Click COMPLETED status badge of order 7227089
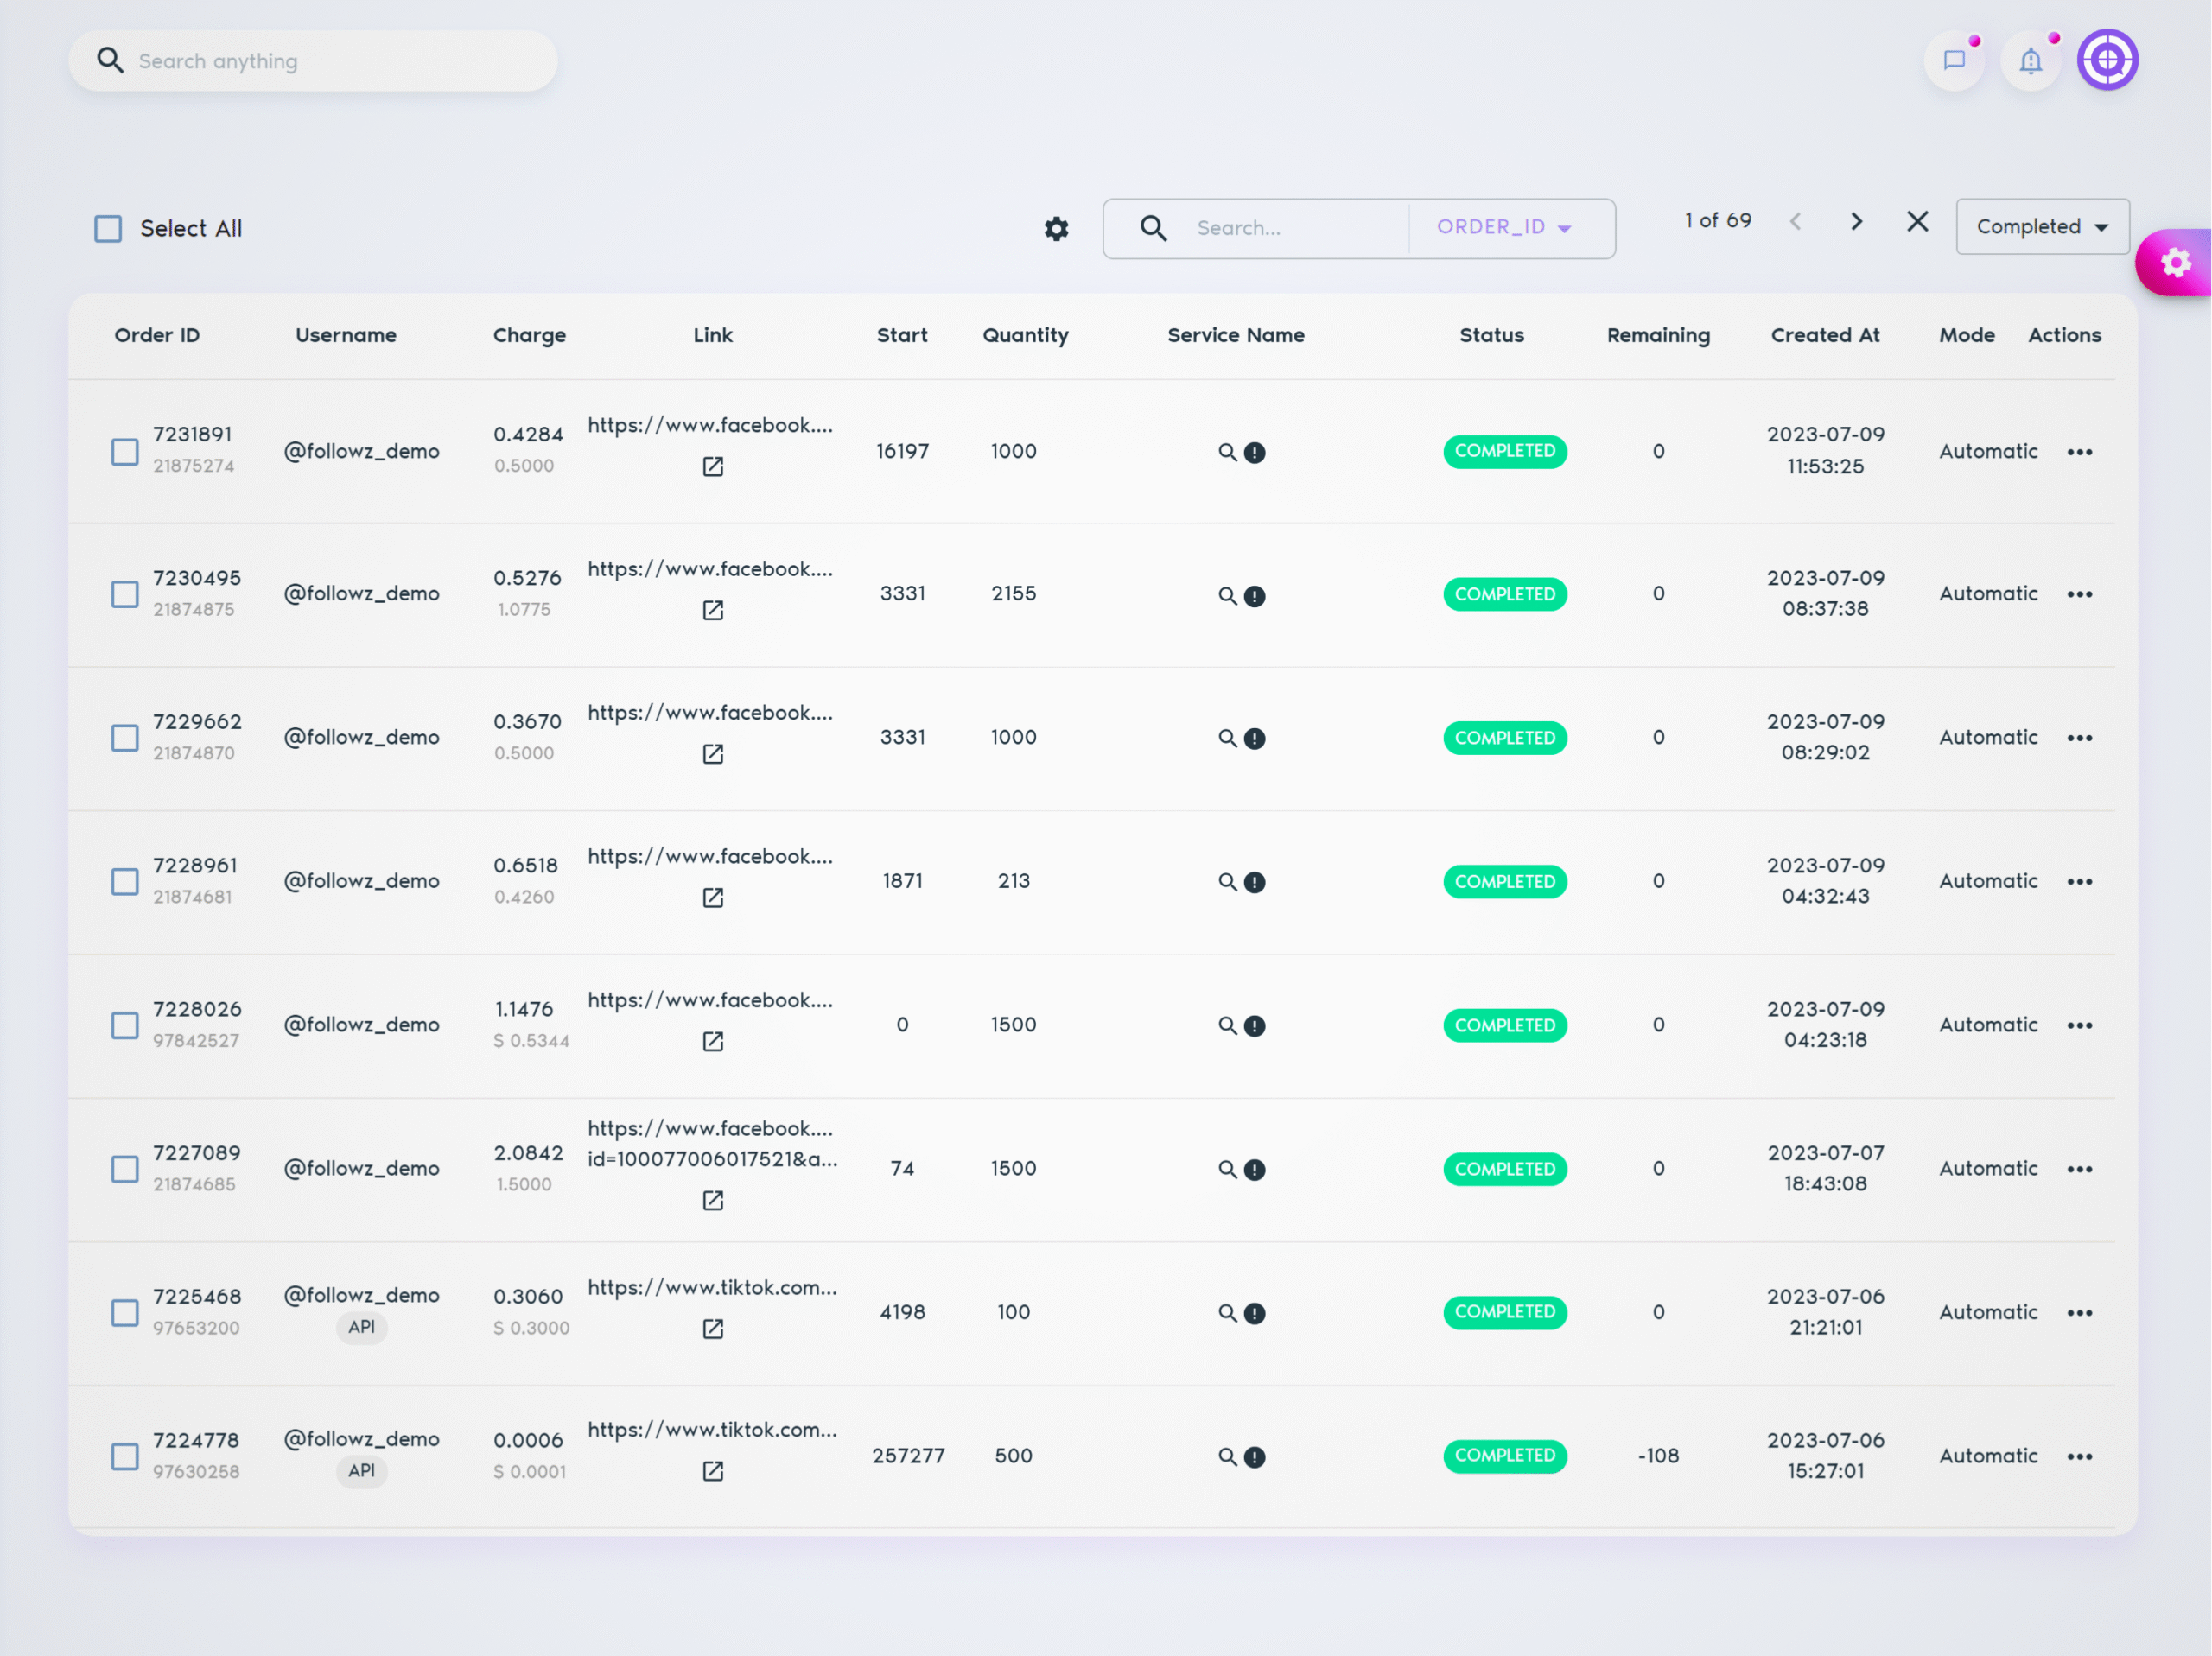 click(1504, 1169)
